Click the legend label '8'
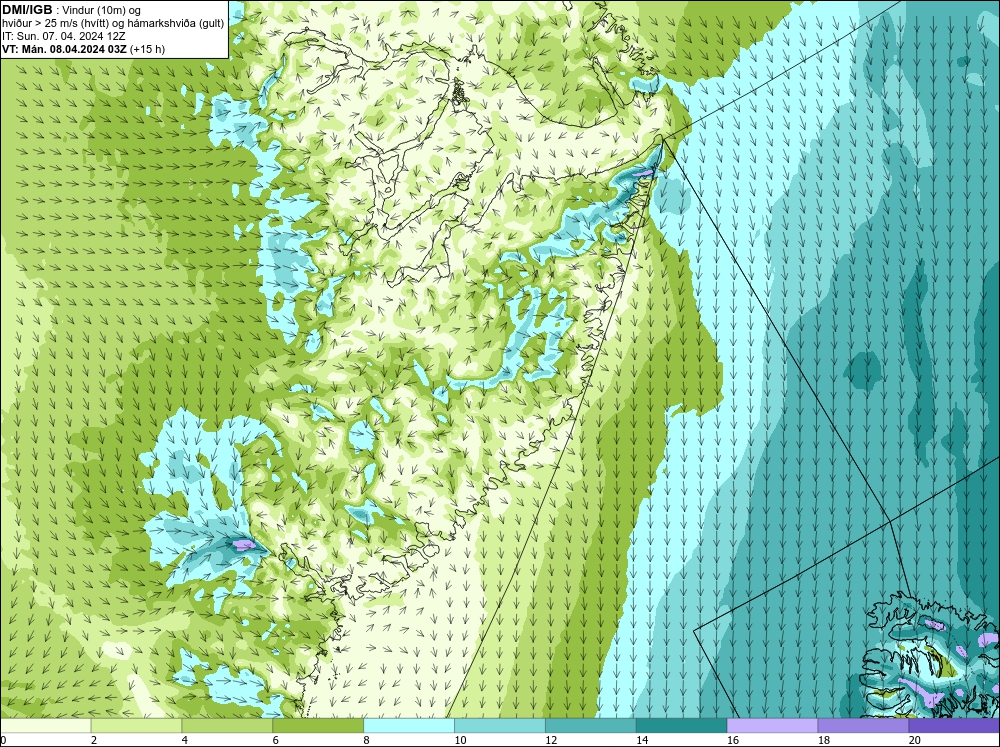Viewport: 1000px width, 747px height. coord(367,740)
